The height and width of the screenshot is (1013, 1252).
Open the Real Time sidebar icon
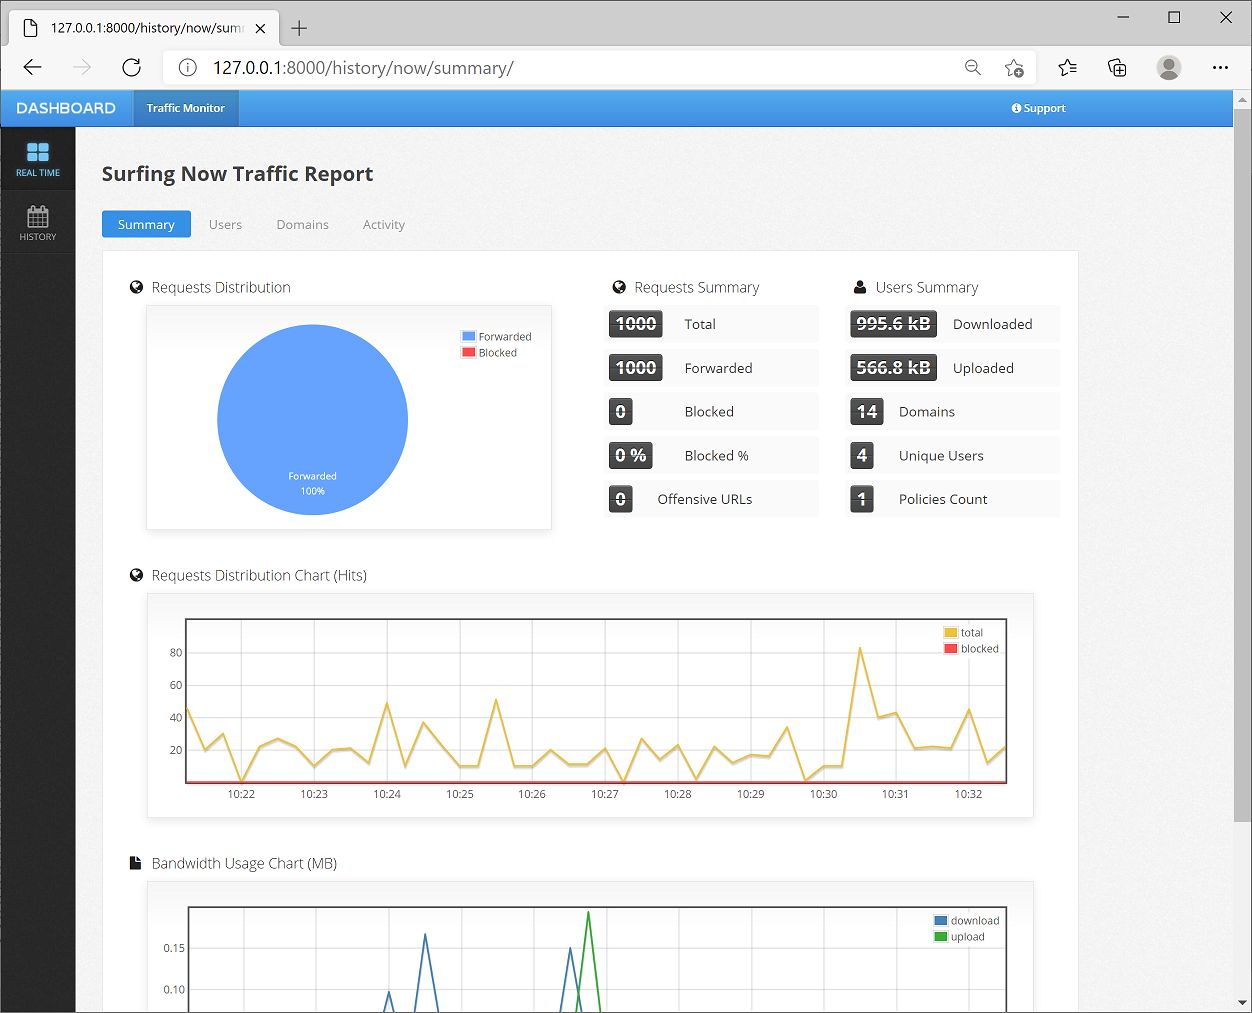tap(38, 159)
